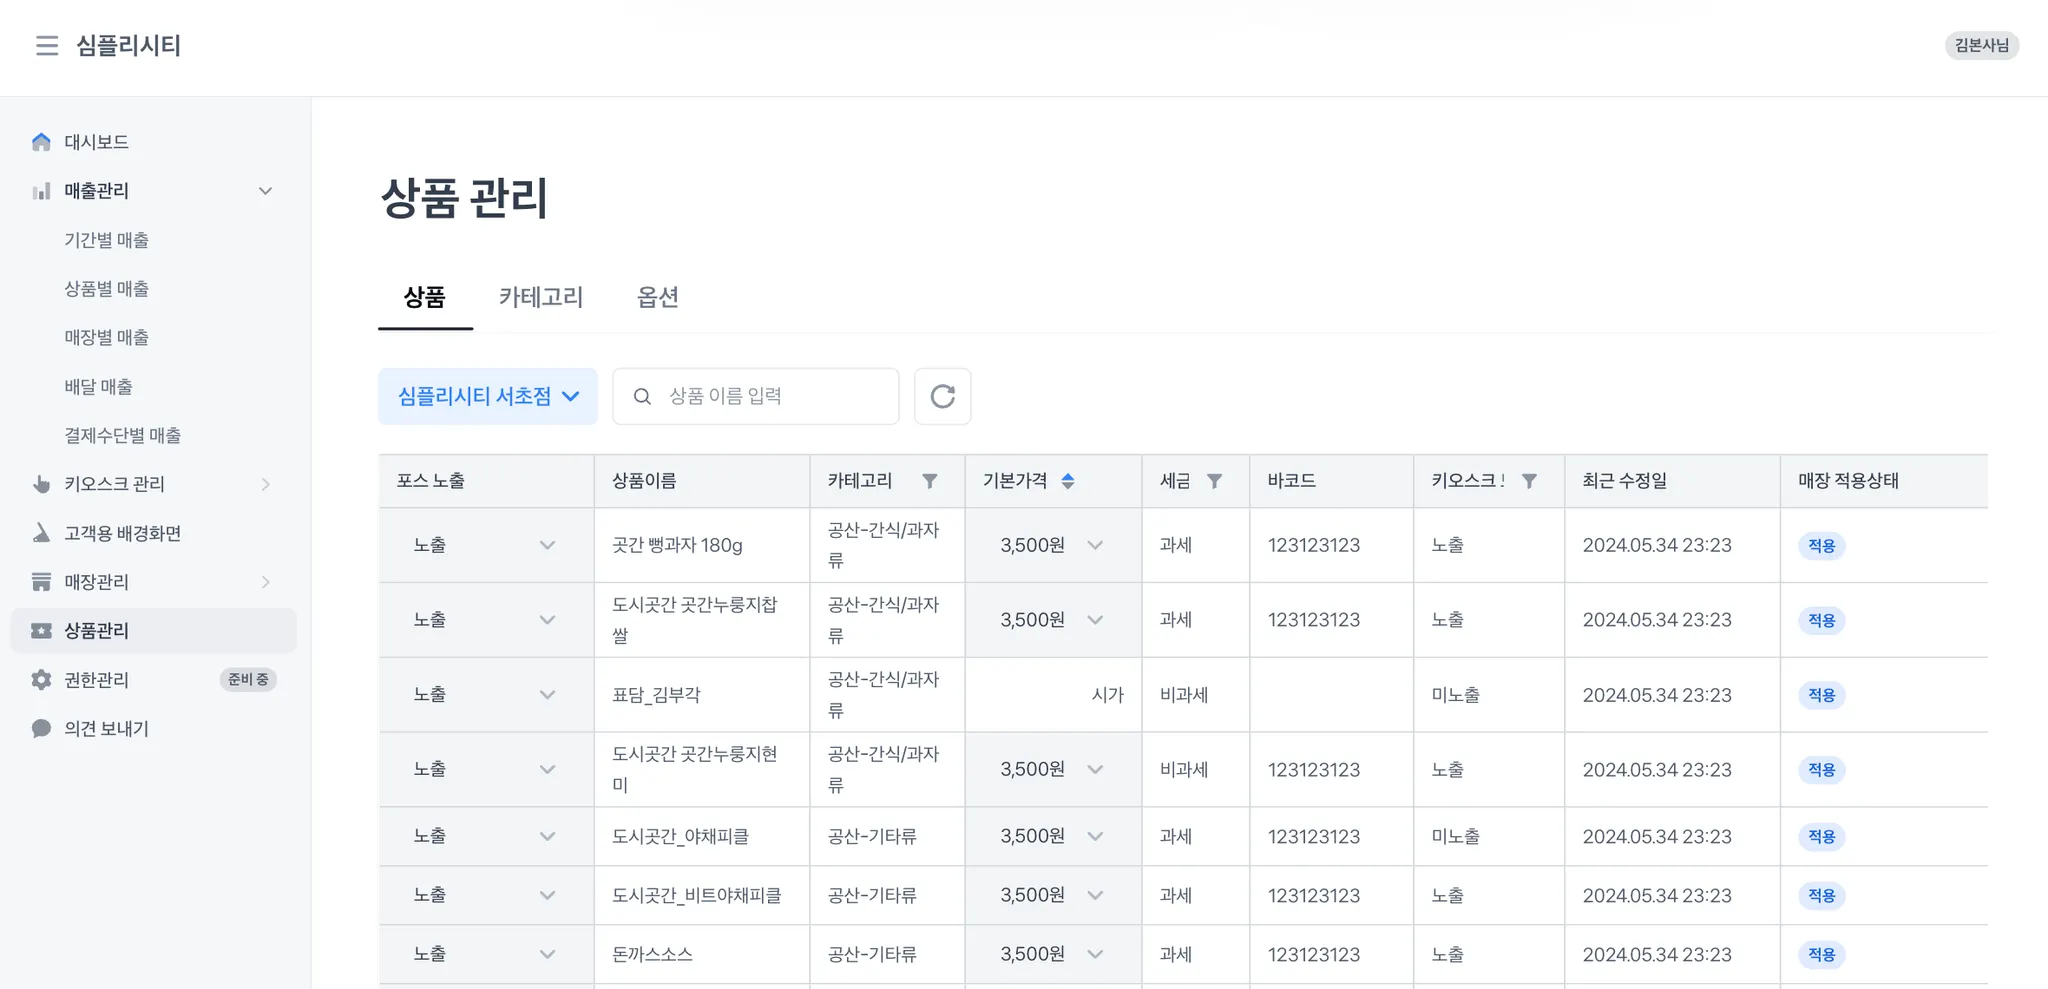
Task: Click 시가 price of 표담_김부각
Action: pos(1108,695)
